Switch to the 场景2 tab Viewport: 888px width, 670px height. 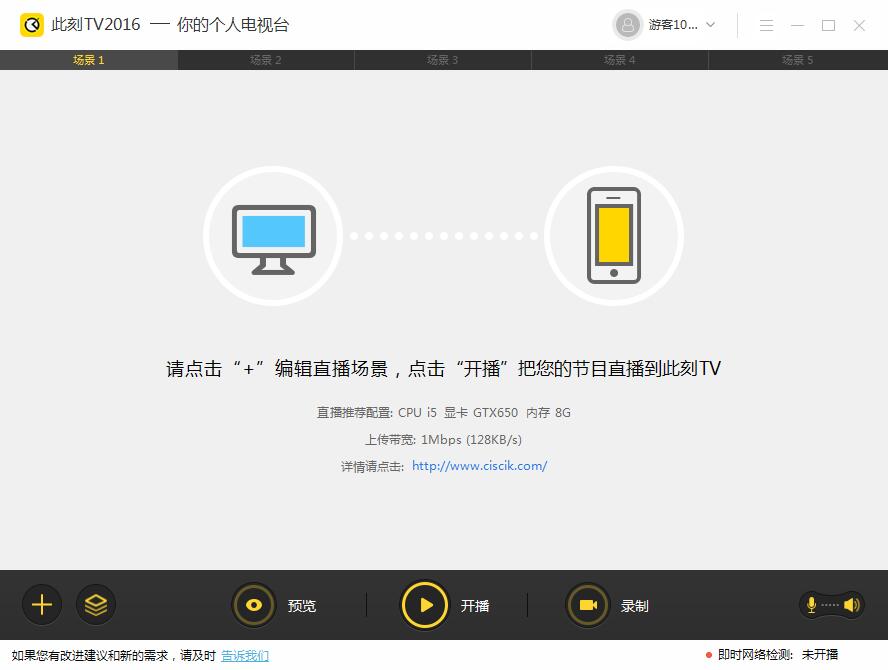(x=265, y=60)
